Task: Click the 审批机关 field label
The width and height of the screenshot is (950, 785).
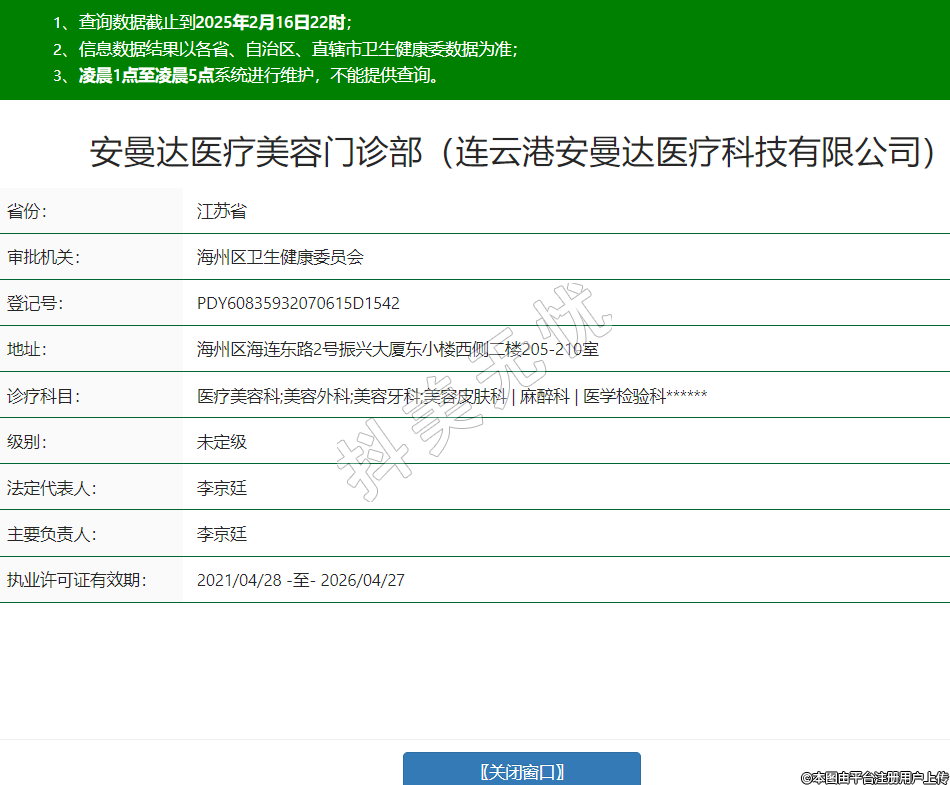Action: (x=43, y=257)
